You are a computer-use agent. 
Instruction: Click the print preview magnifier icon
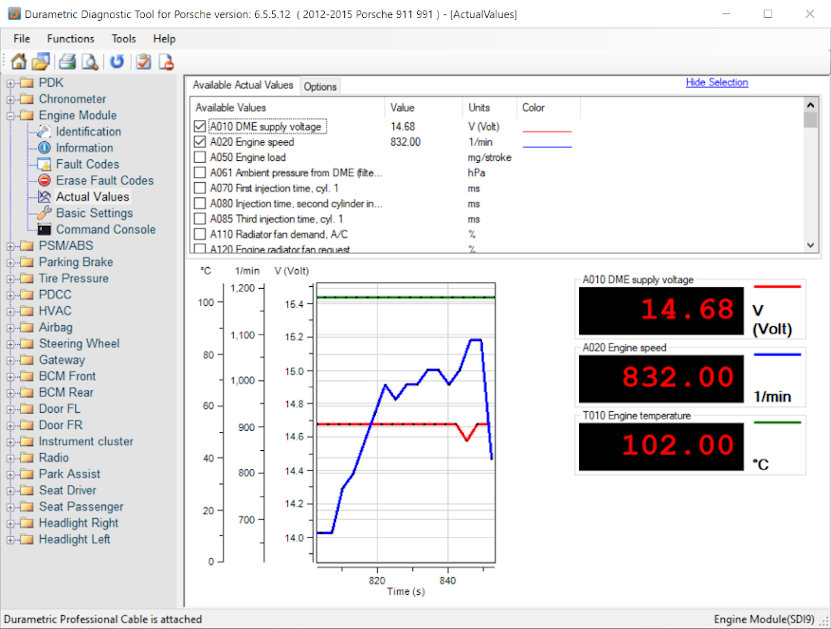pyautogui.click(x=90, y=61)
